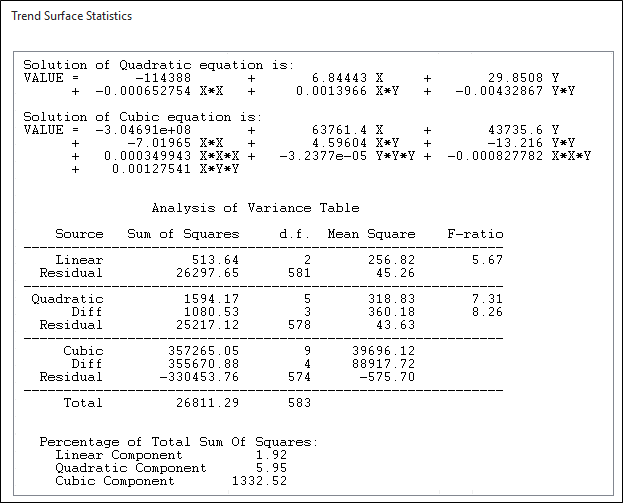Click the Source column header
The image size is (623, 503).
[x=79, y=234]
